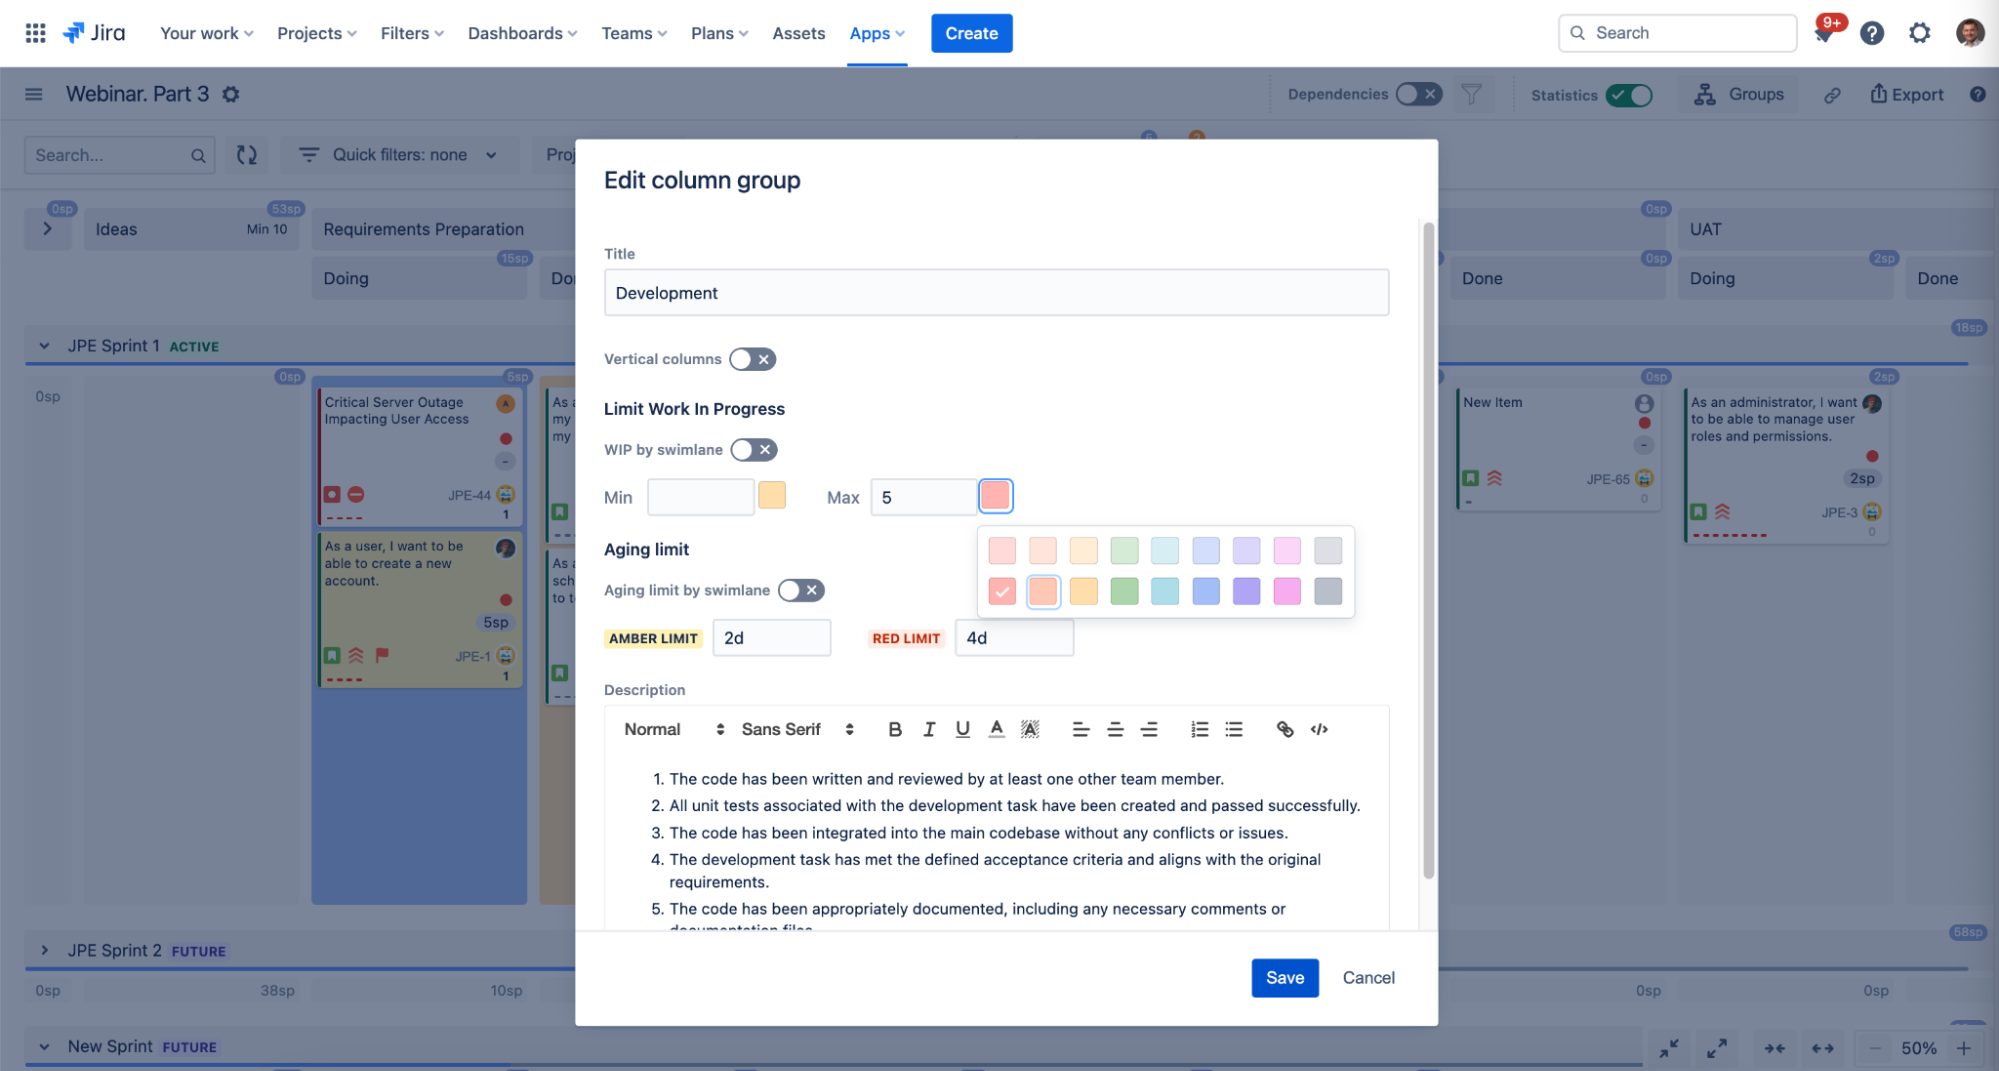Screen dimensions: 1999x1071
Task: Save the column group changes
Action: (x=1284, y=977)
